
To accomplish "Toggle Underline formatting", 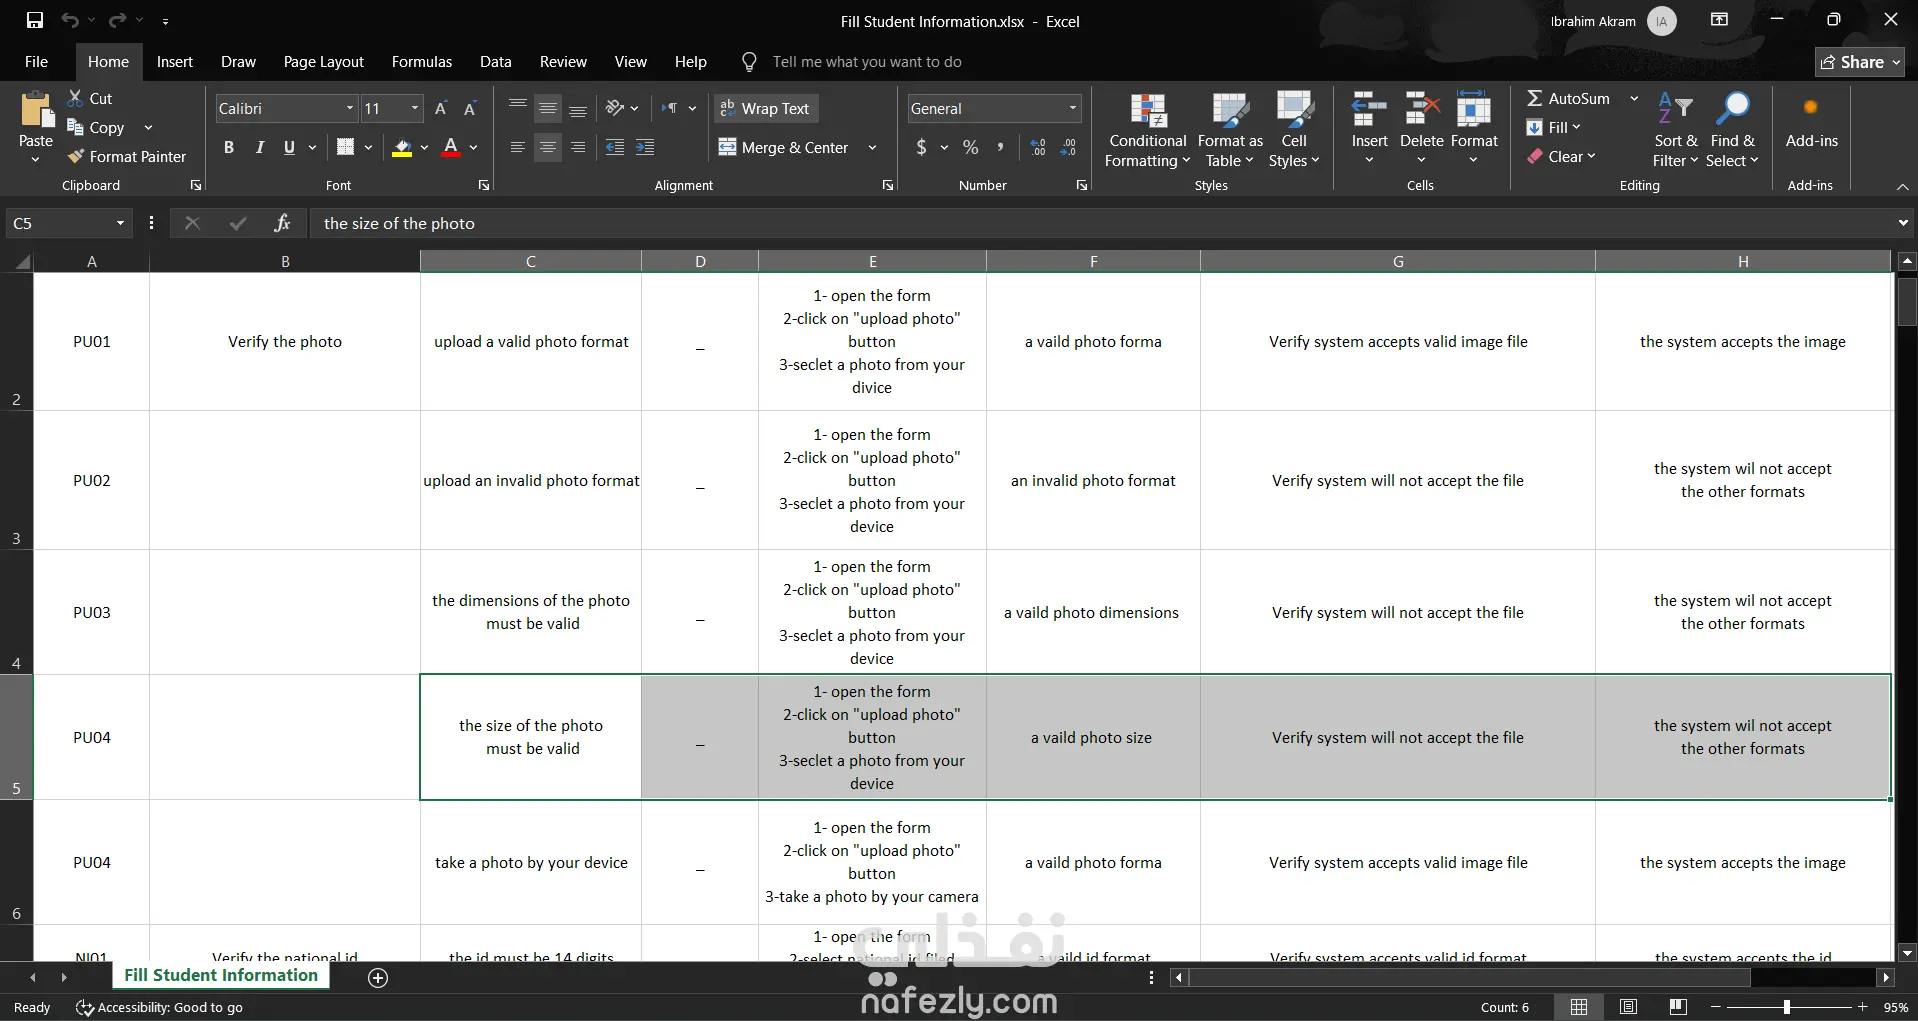I will pos(289,147).
